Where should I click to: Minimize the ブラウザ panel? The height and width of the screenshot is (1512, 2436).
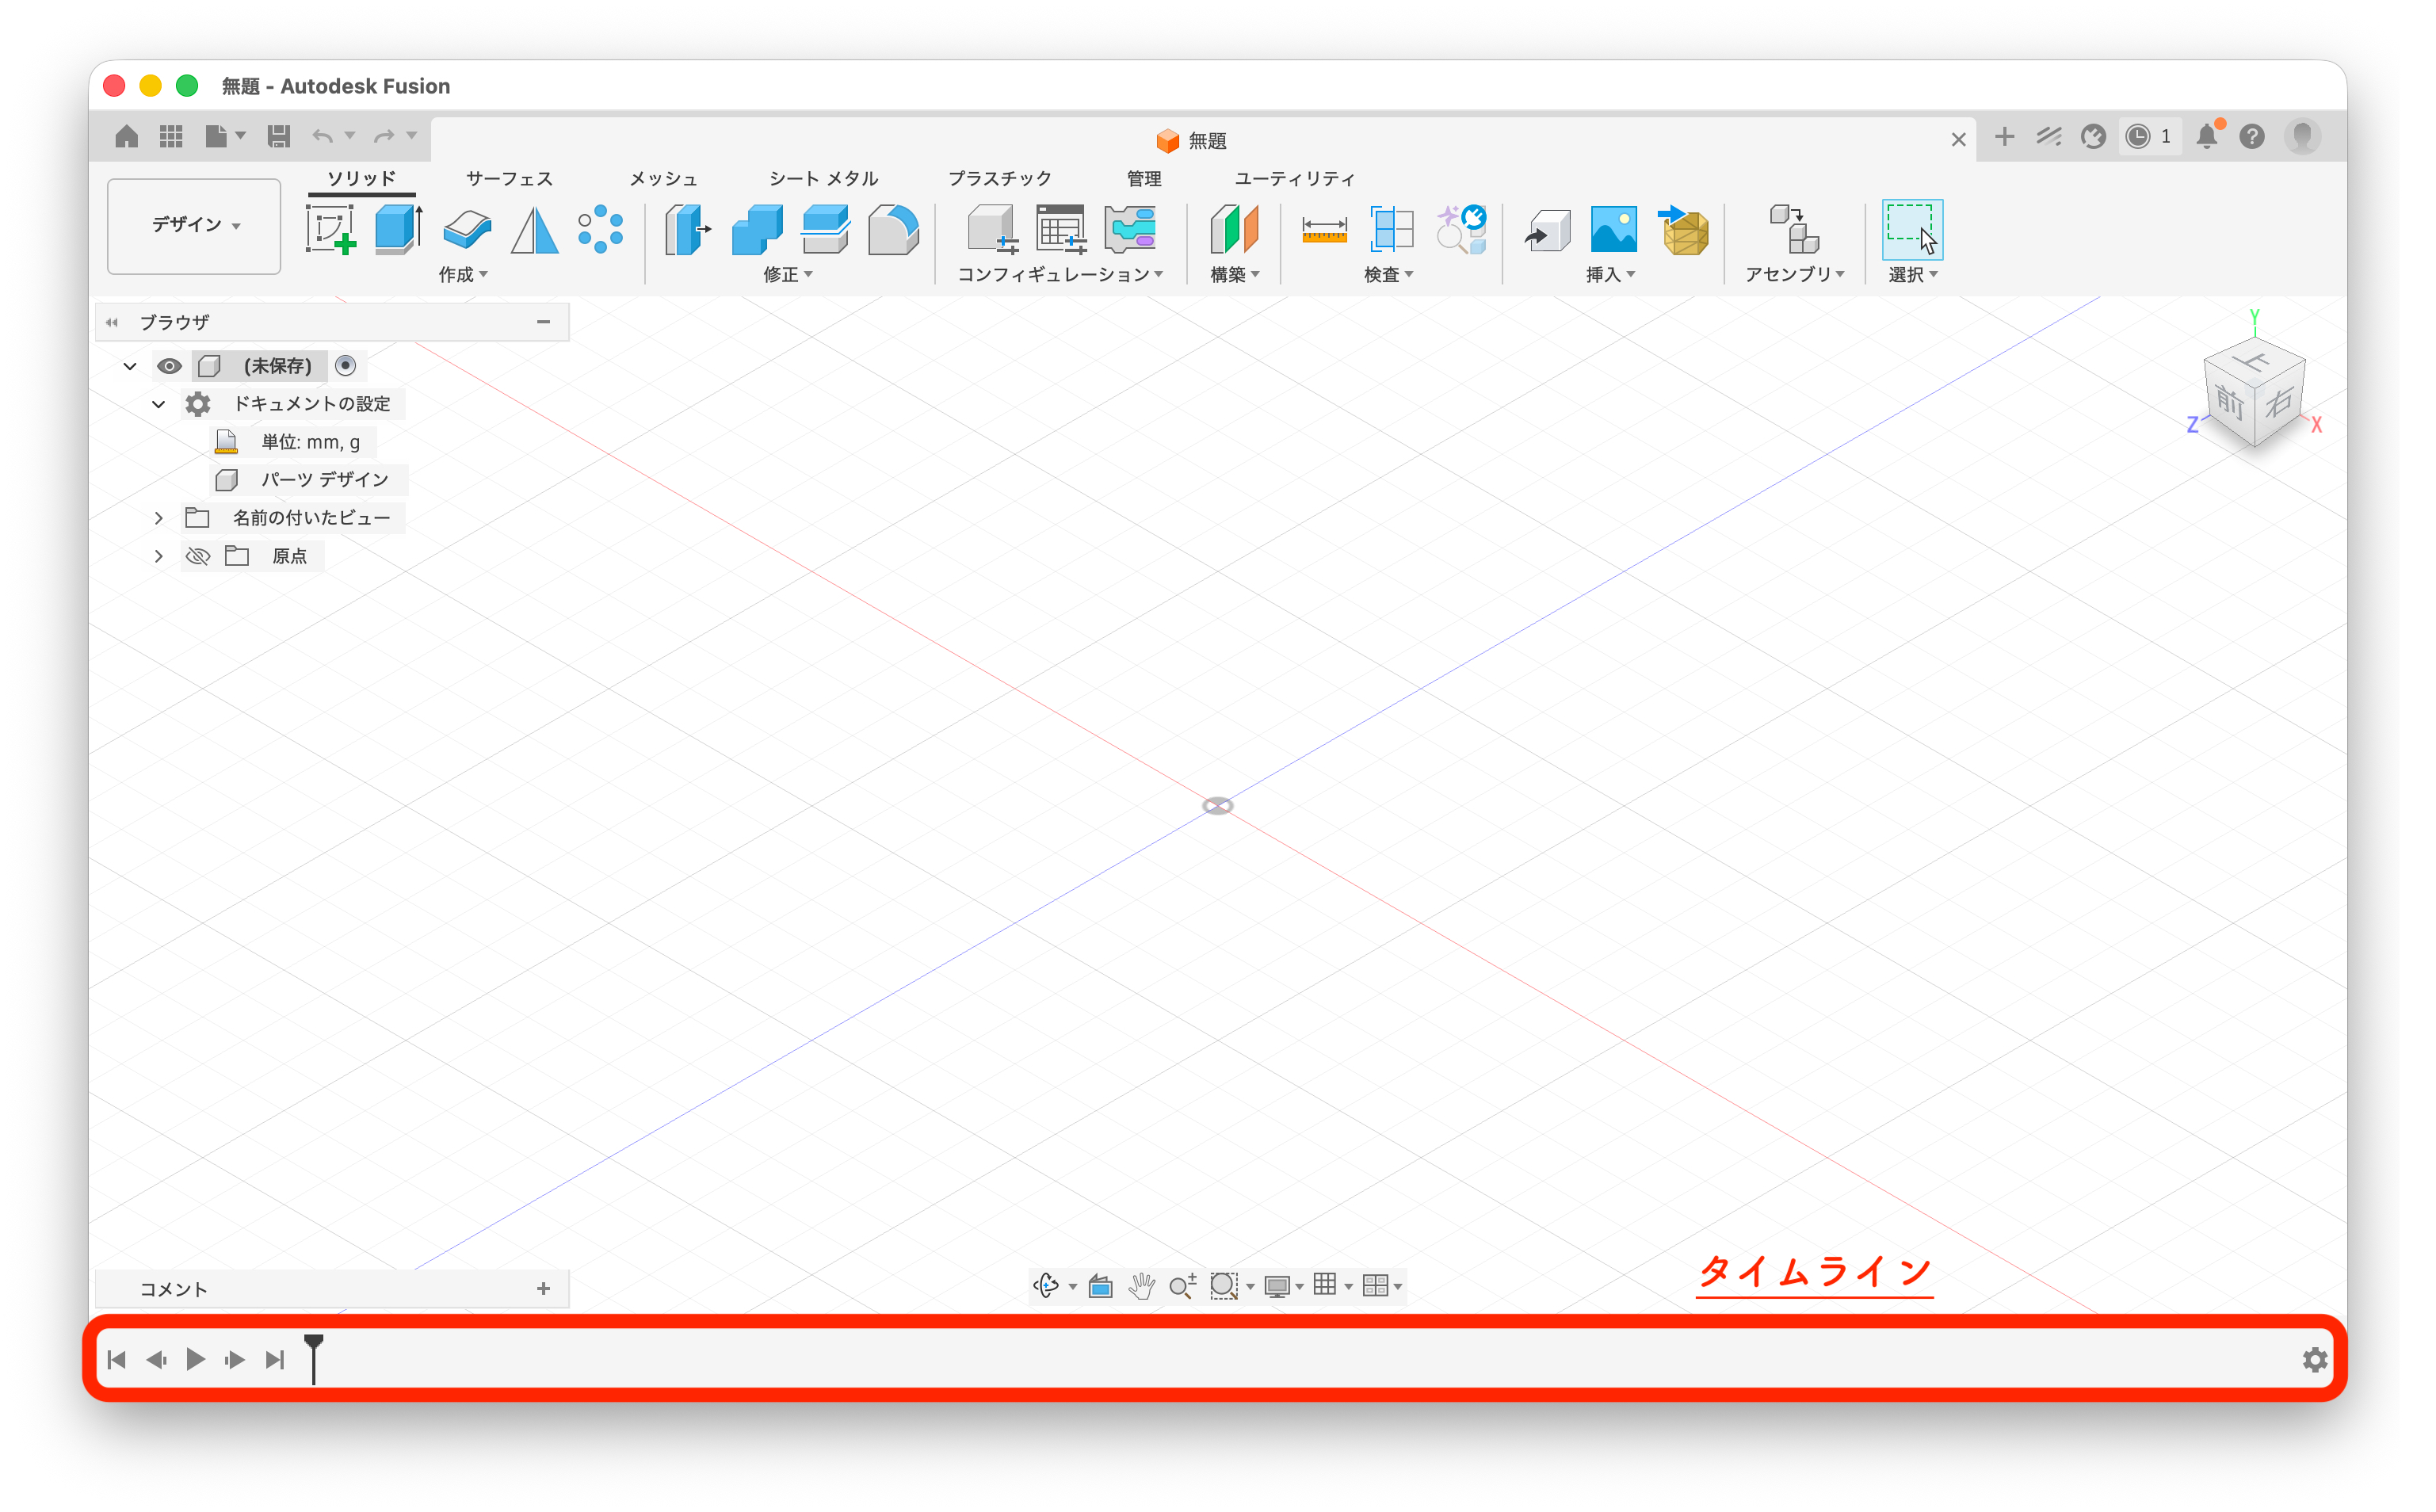pyautogui.click(x=543, y=322)
